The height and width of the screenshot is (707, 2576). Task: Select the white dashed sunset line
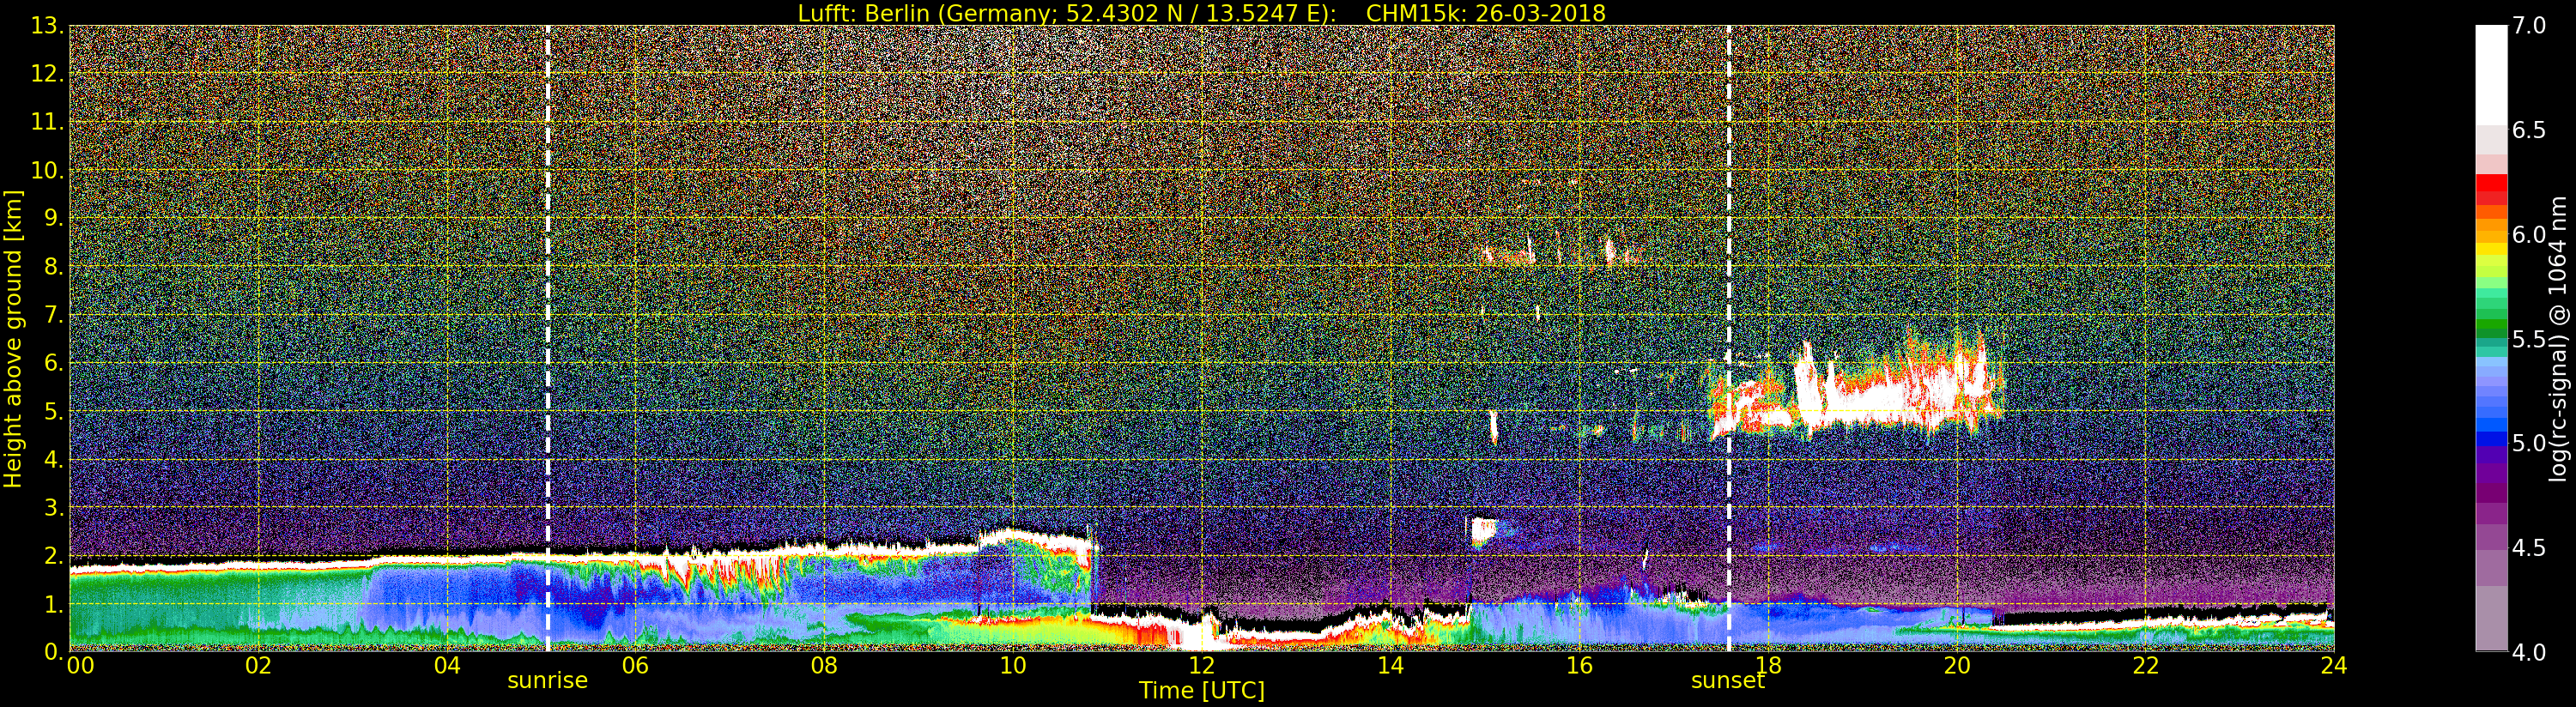(x=1729, y=338)
